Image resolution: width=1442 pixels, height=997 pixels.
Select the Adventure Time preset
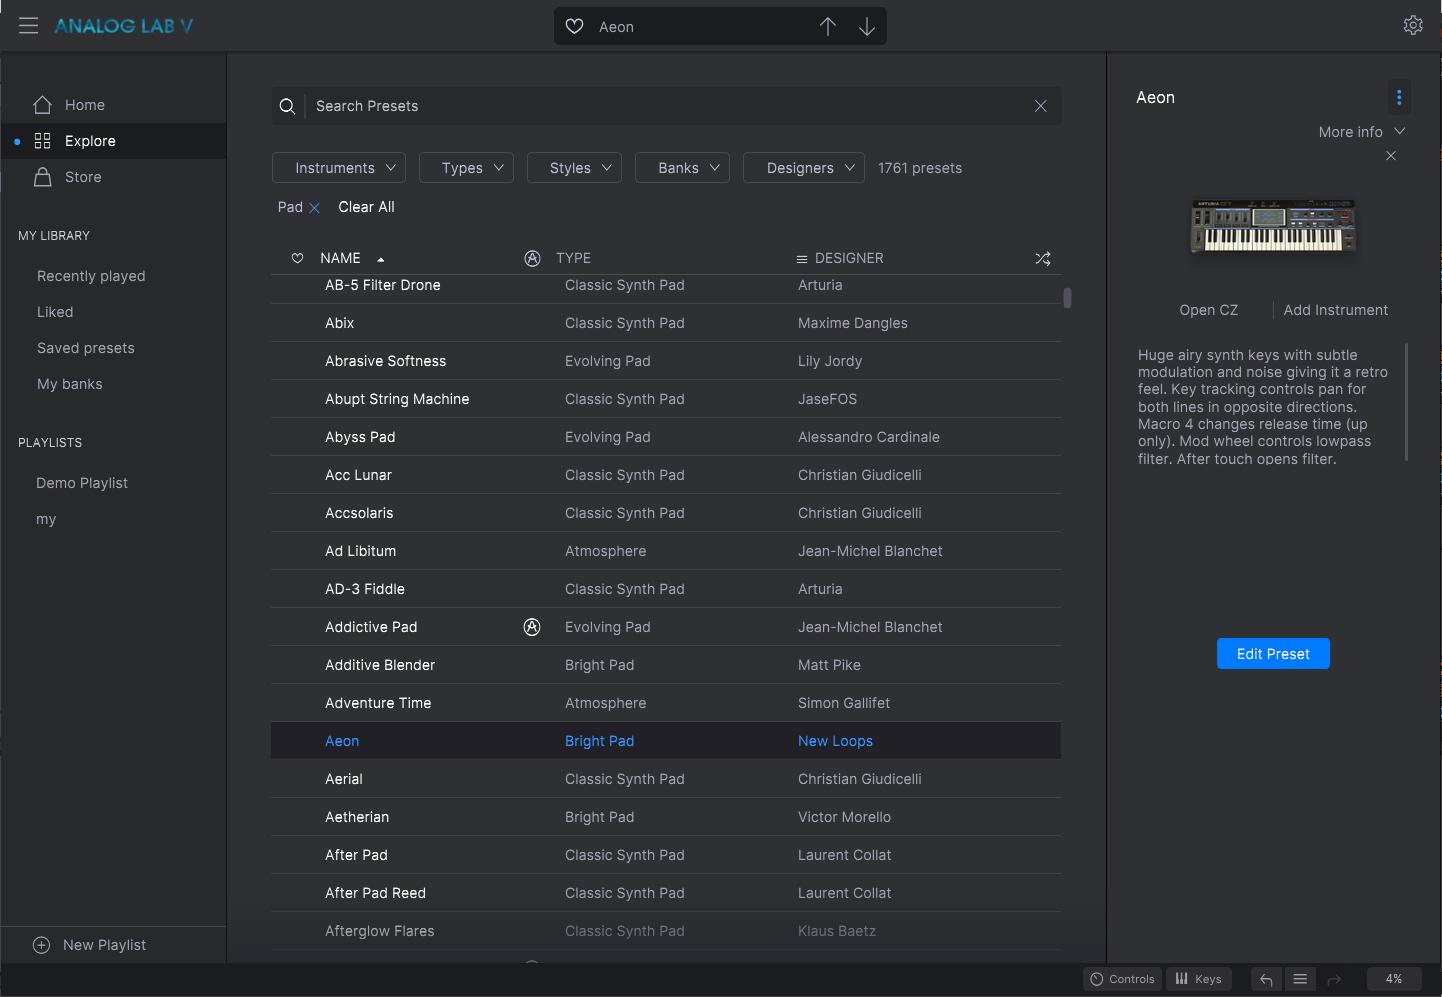click(666, 703)
